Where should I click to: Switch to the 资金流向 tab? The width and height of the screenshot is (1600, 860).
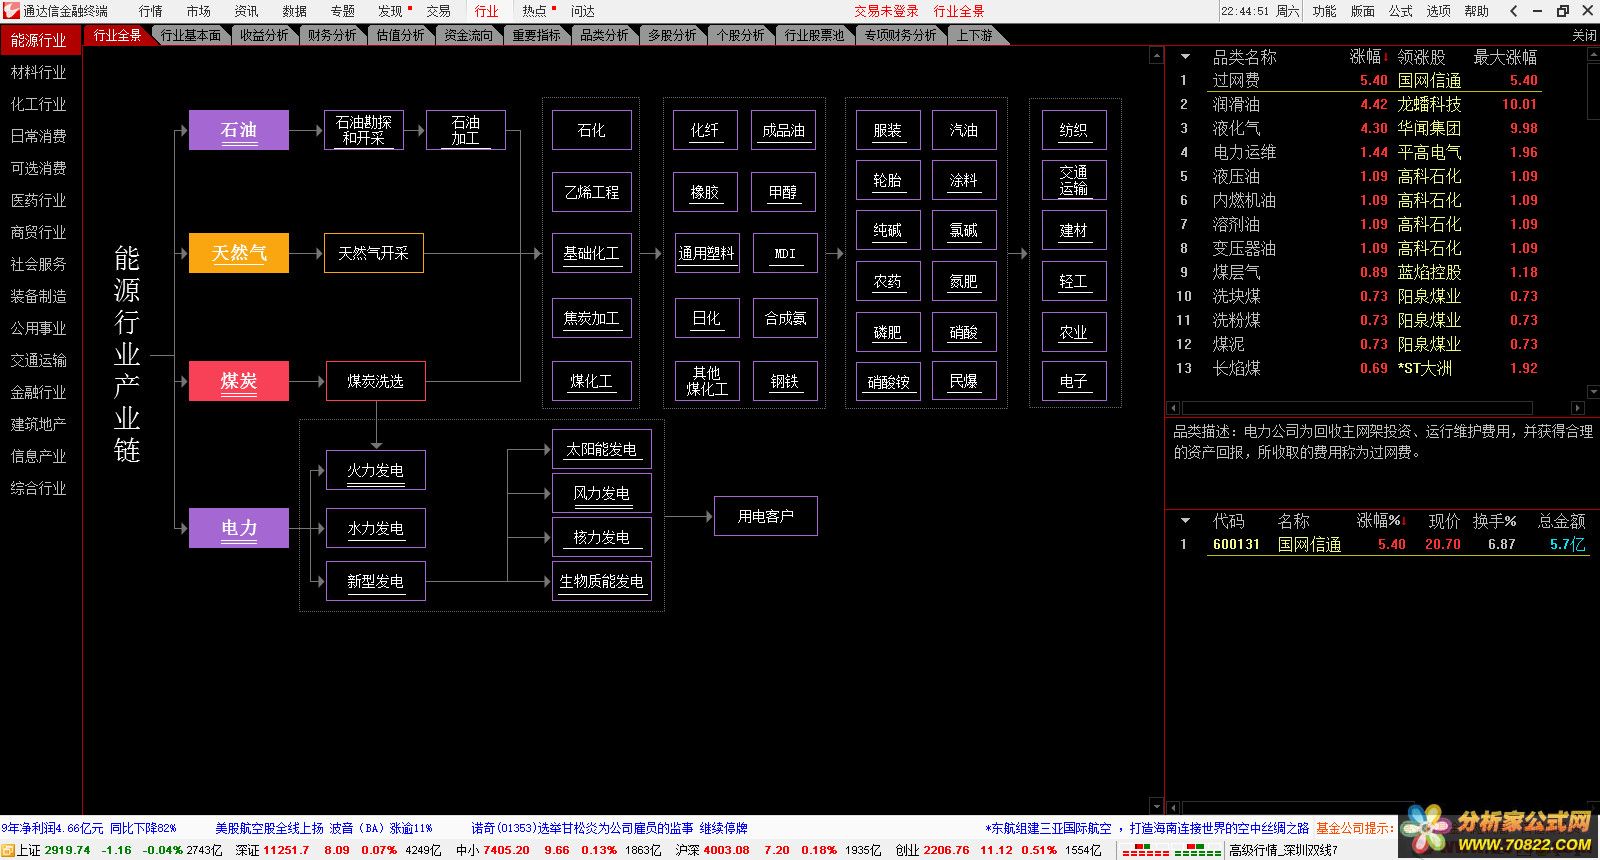468,35
